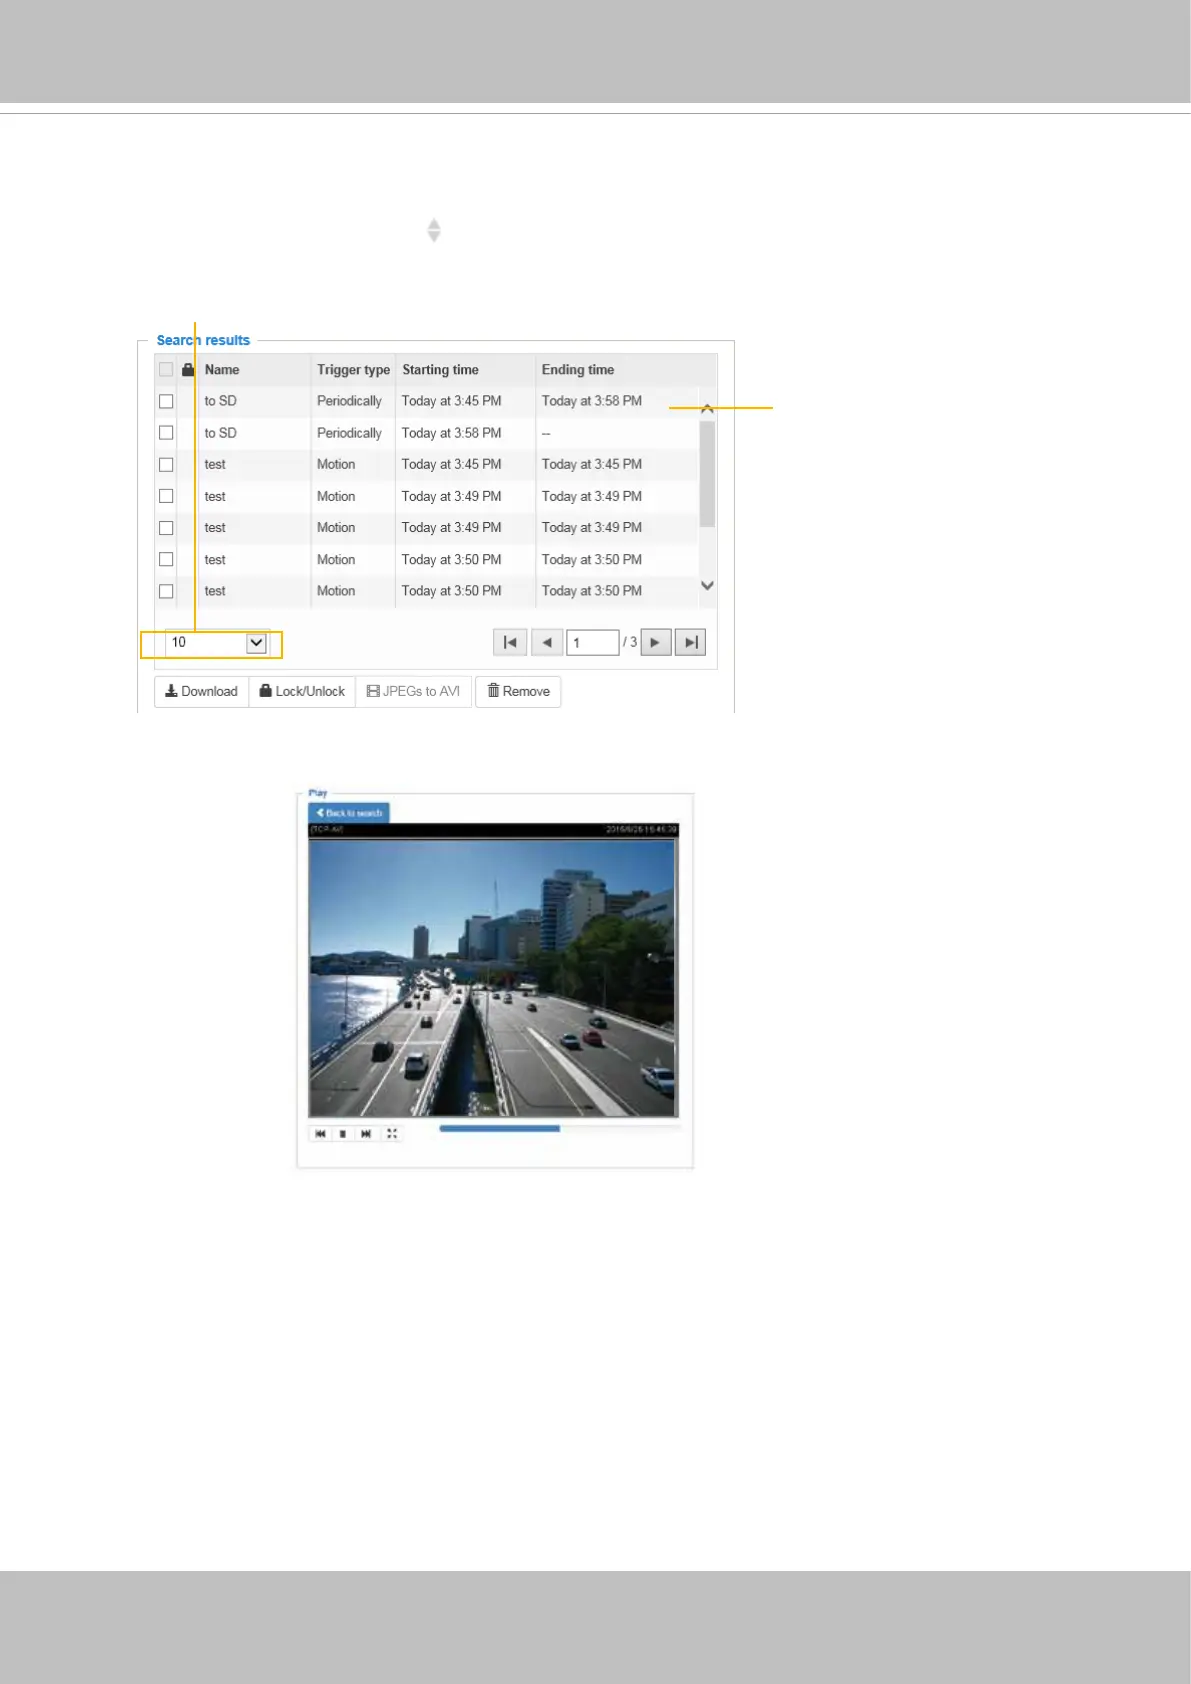The width and height of the screenshot is (1191, 1684).
Task: Click the video playback progress bar
Action: point(559,1128)
